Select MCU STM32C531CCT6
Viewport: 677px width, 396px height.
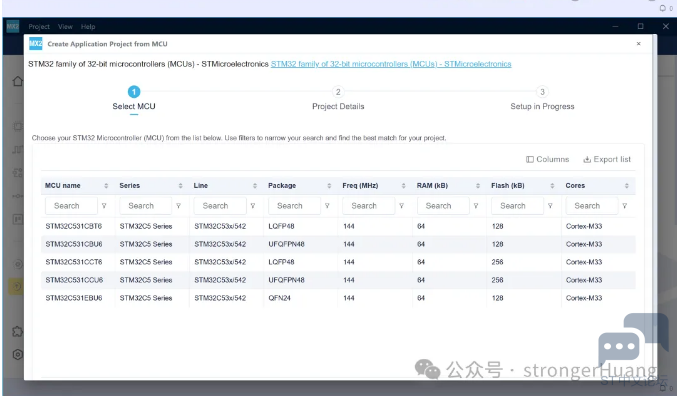338,262
